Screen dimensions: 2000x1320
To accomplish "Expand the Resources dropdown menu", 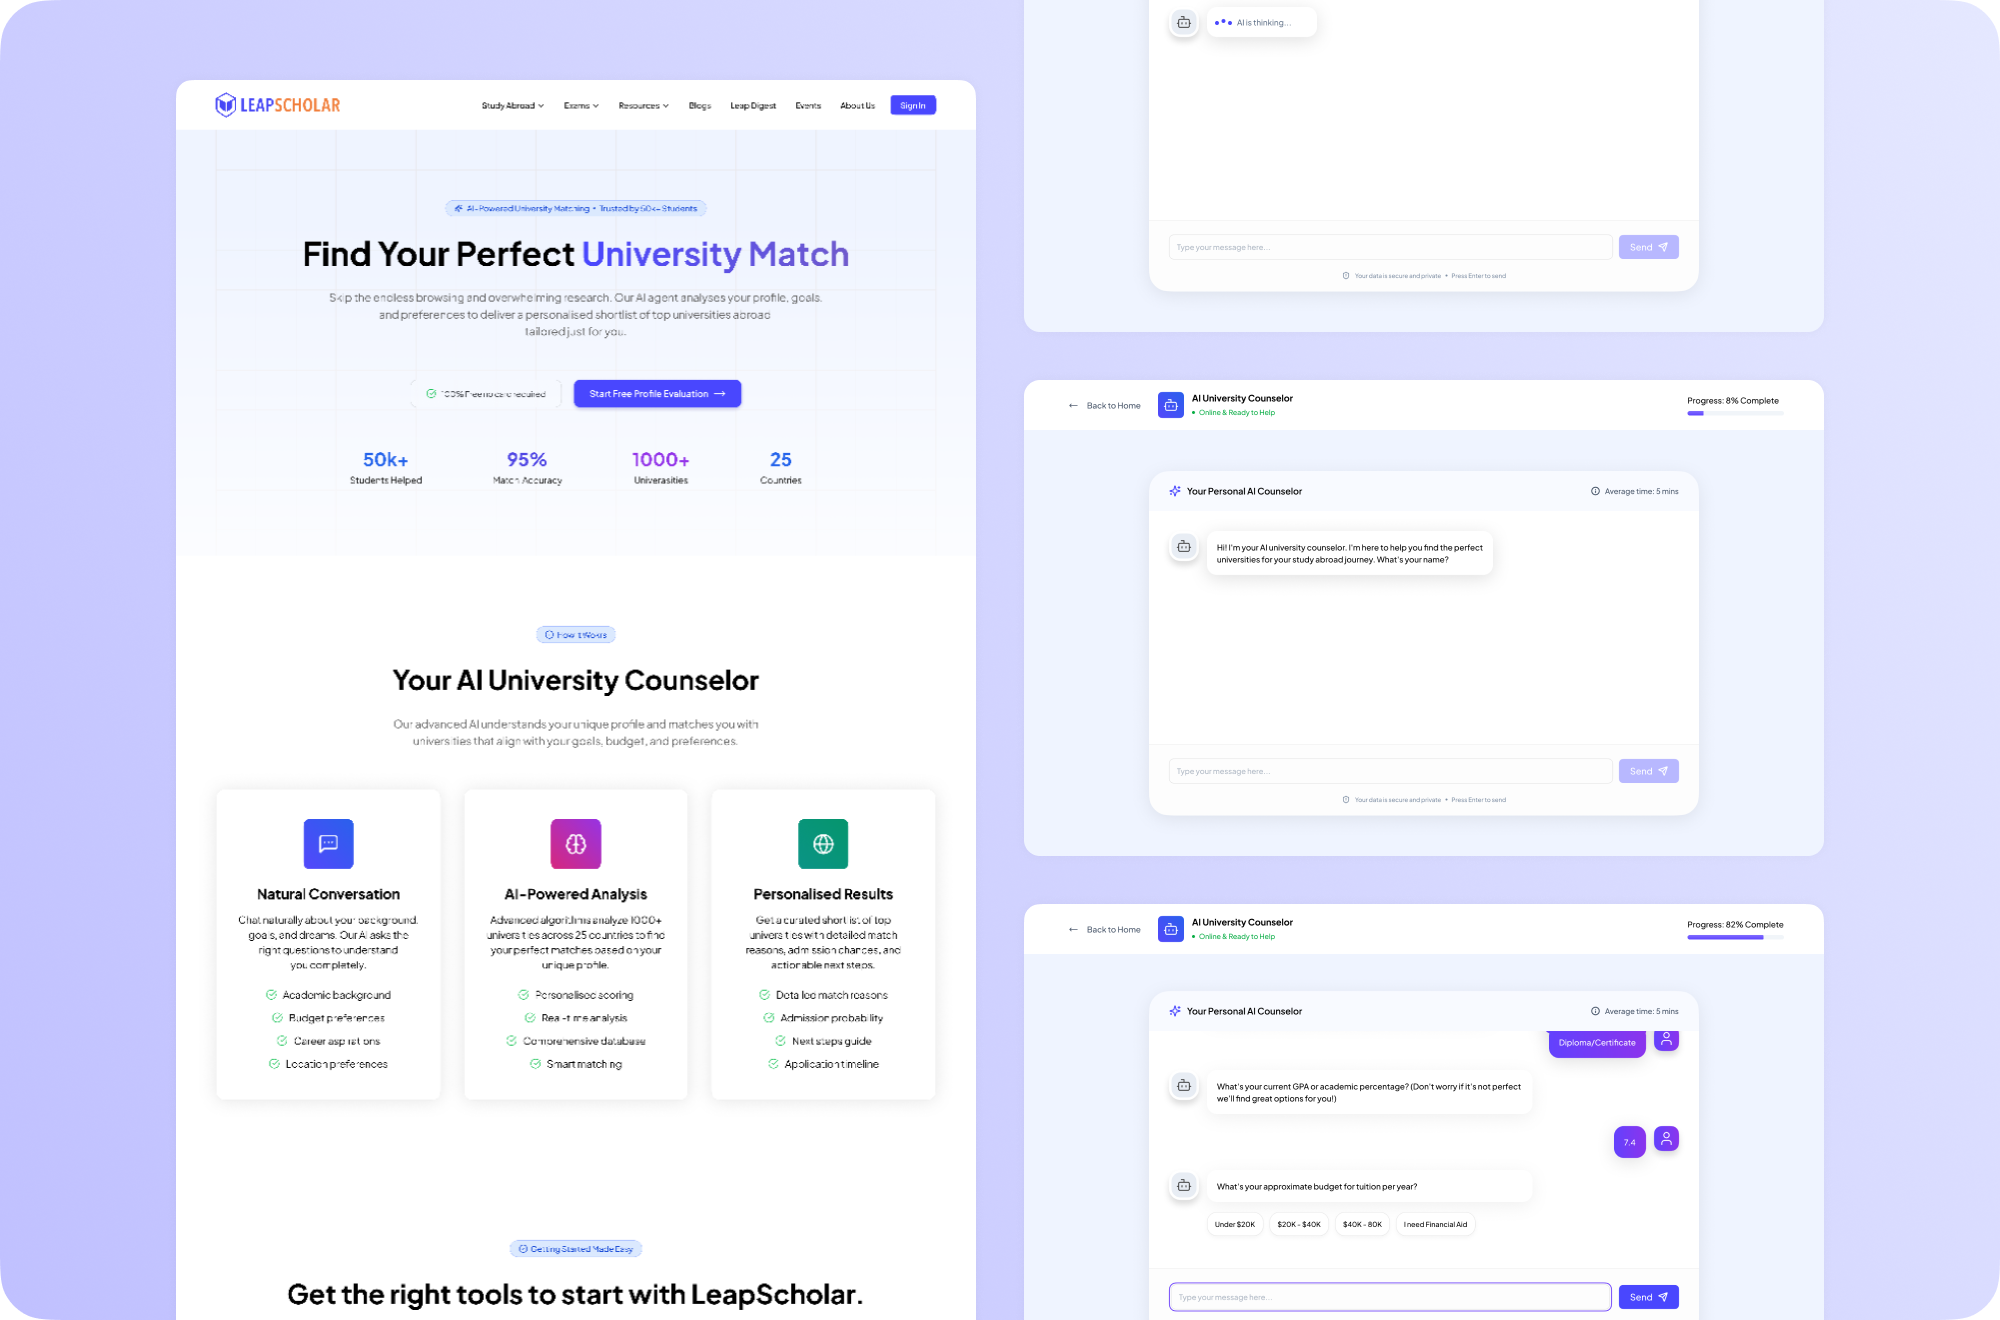I will coord(643,106).
